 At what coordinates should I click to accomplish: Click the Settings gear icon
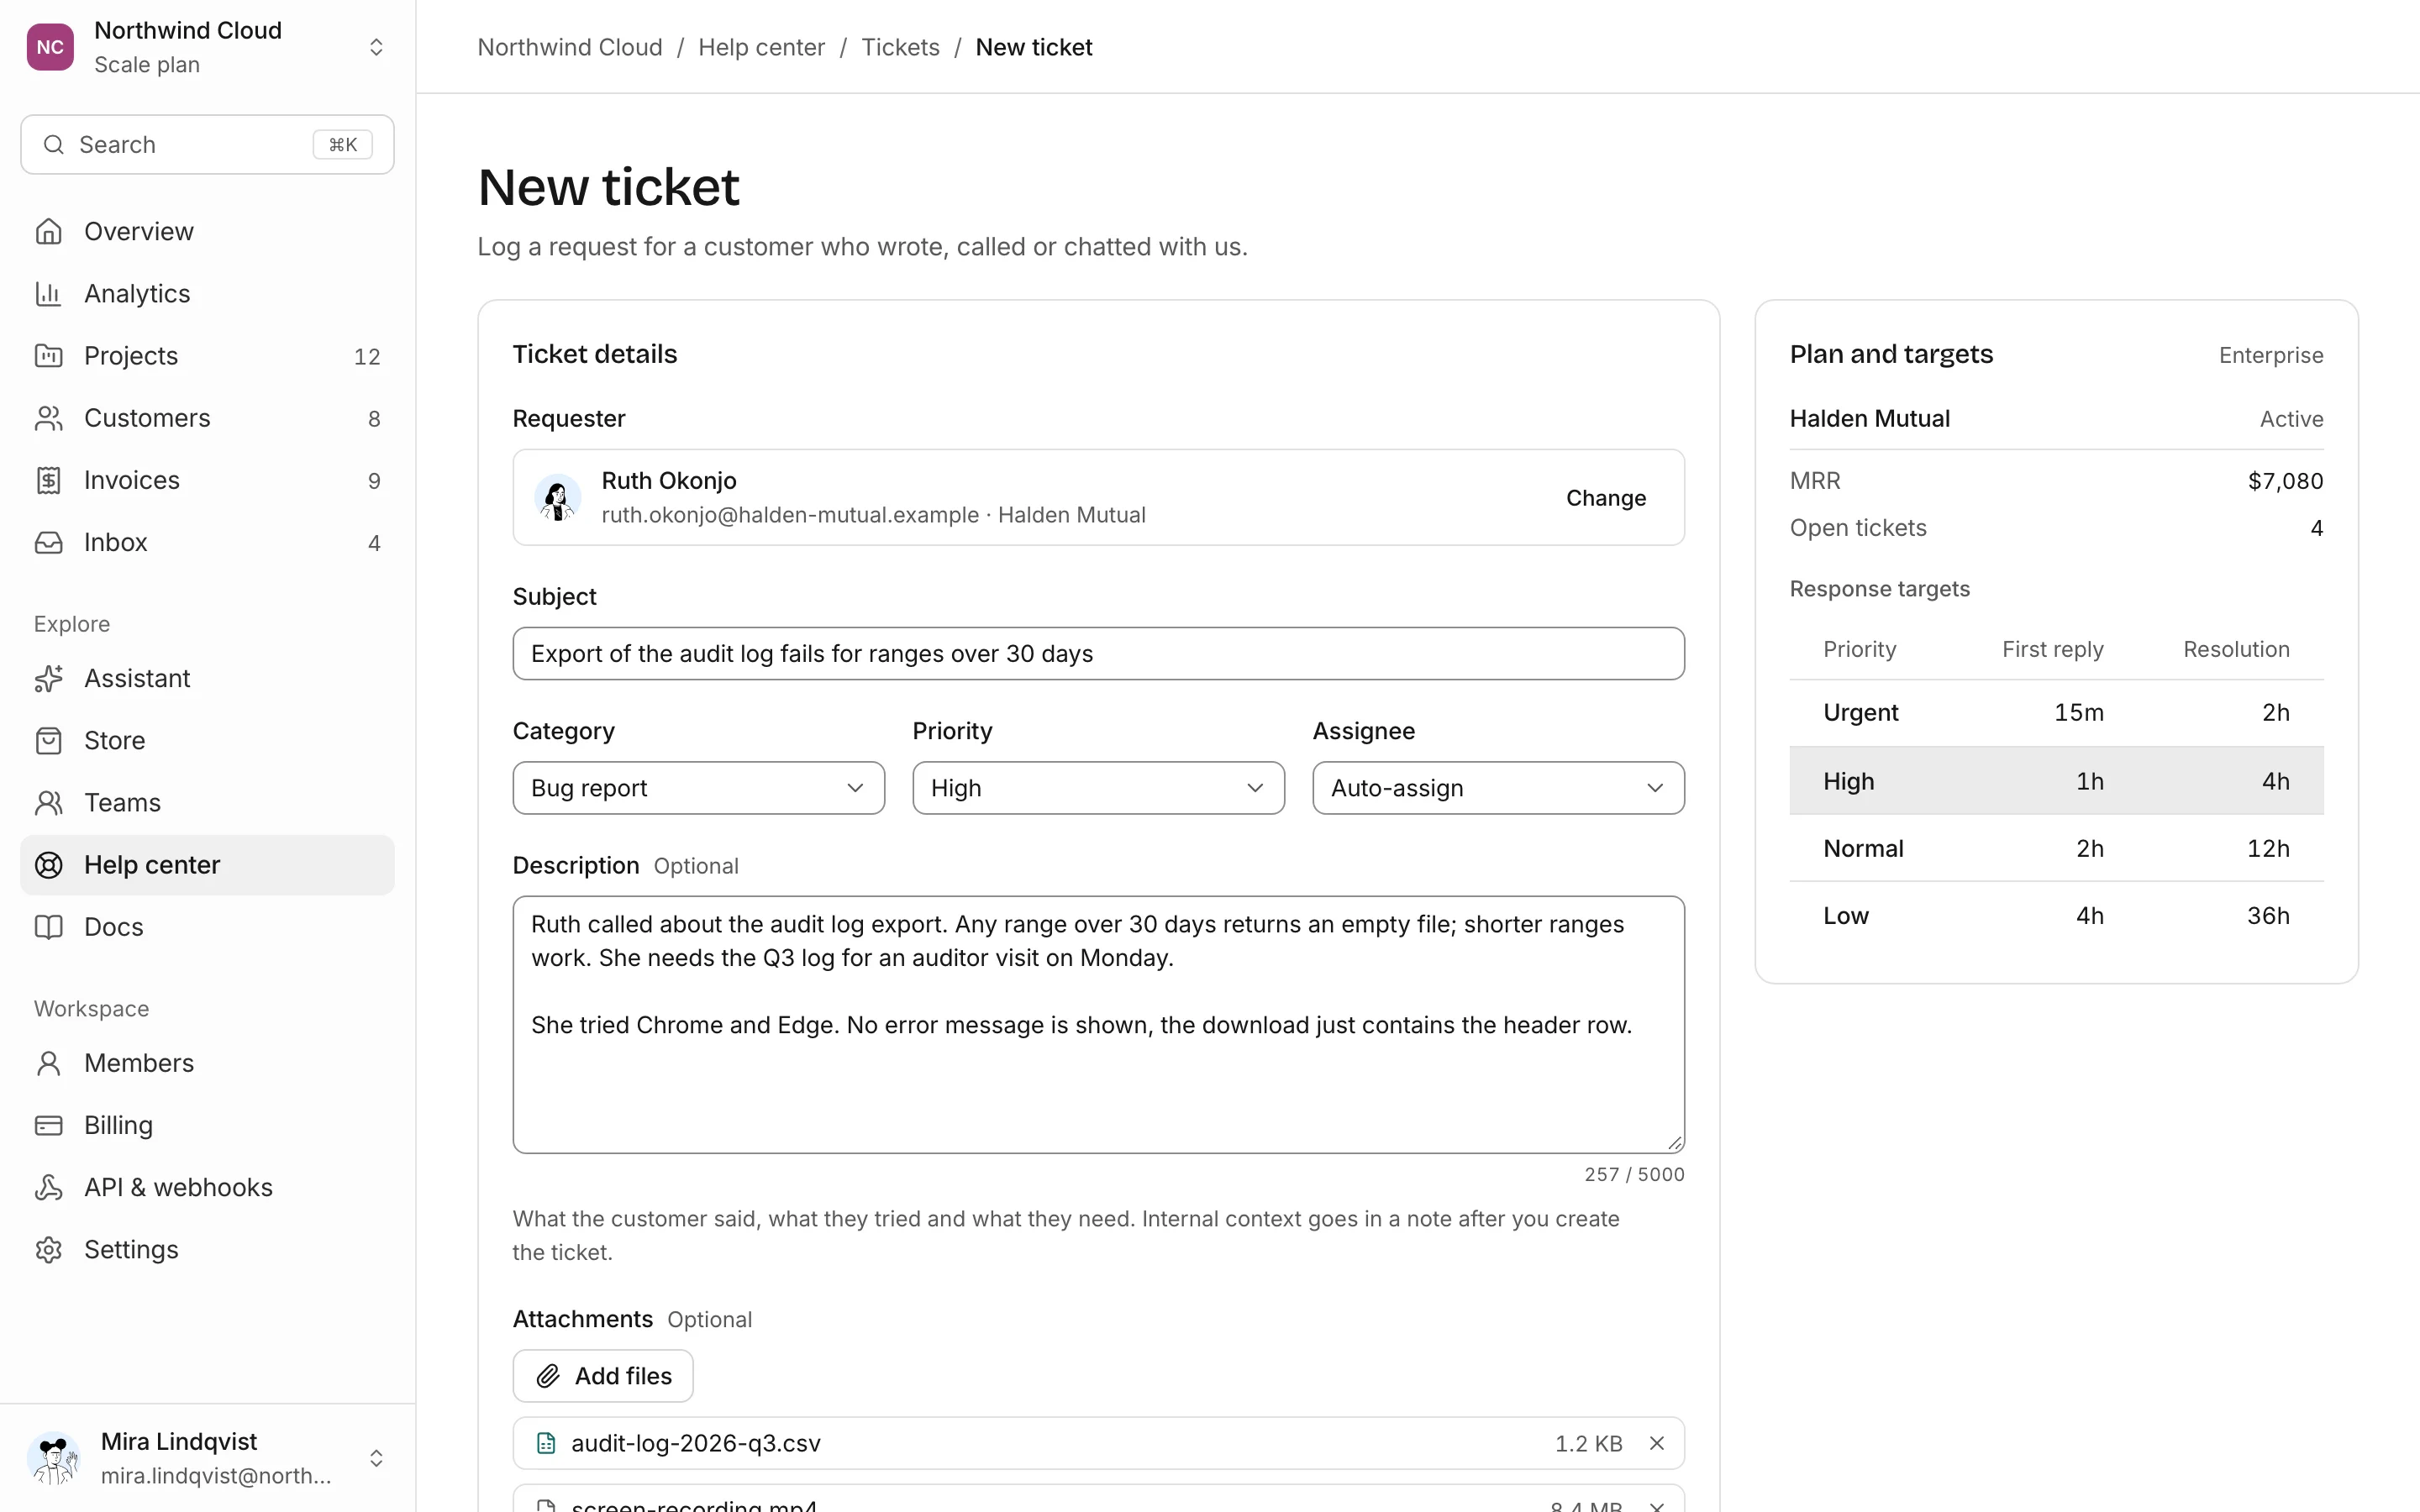tap(48, 1249)
